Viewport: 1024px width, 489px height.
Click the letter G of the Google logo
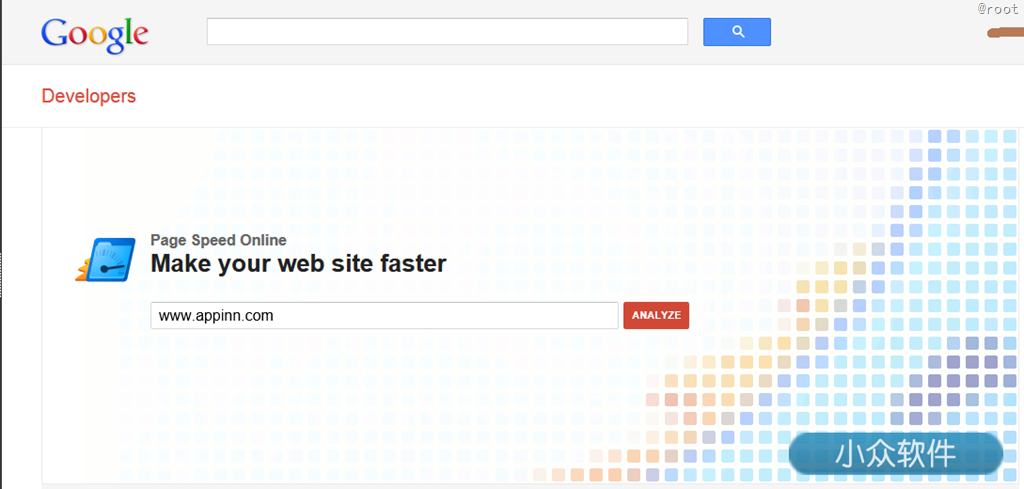click(54, 33)
